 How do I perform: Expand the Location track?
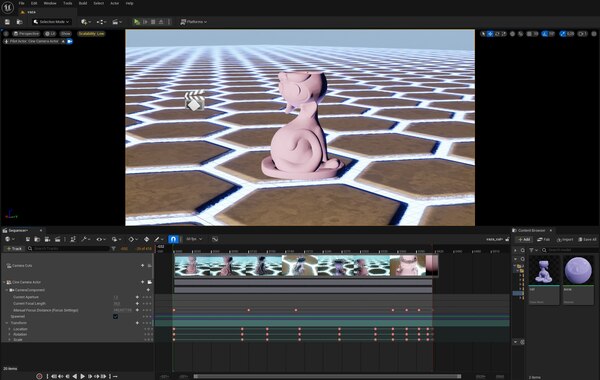tap(10, 329)
